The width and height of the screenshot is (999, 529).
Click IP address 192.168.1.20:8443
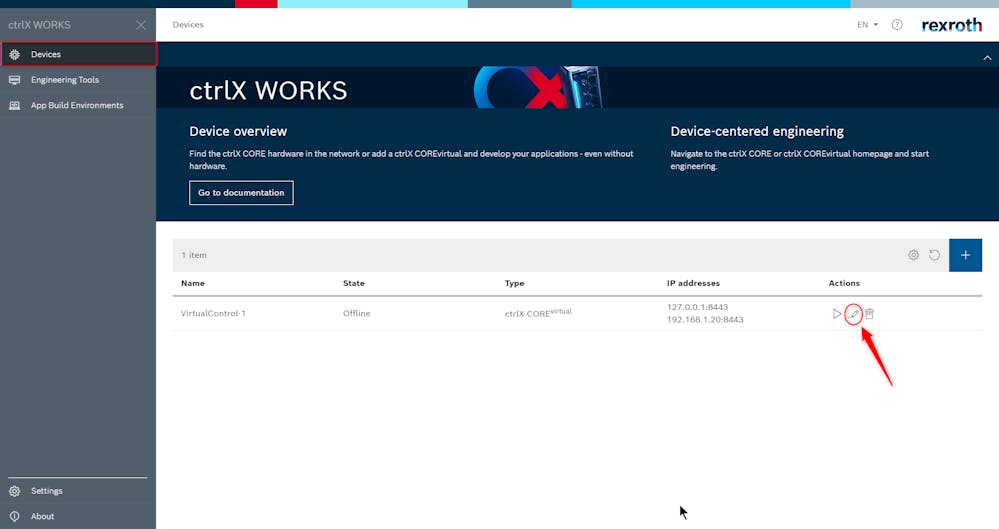[x=705, y=320]
